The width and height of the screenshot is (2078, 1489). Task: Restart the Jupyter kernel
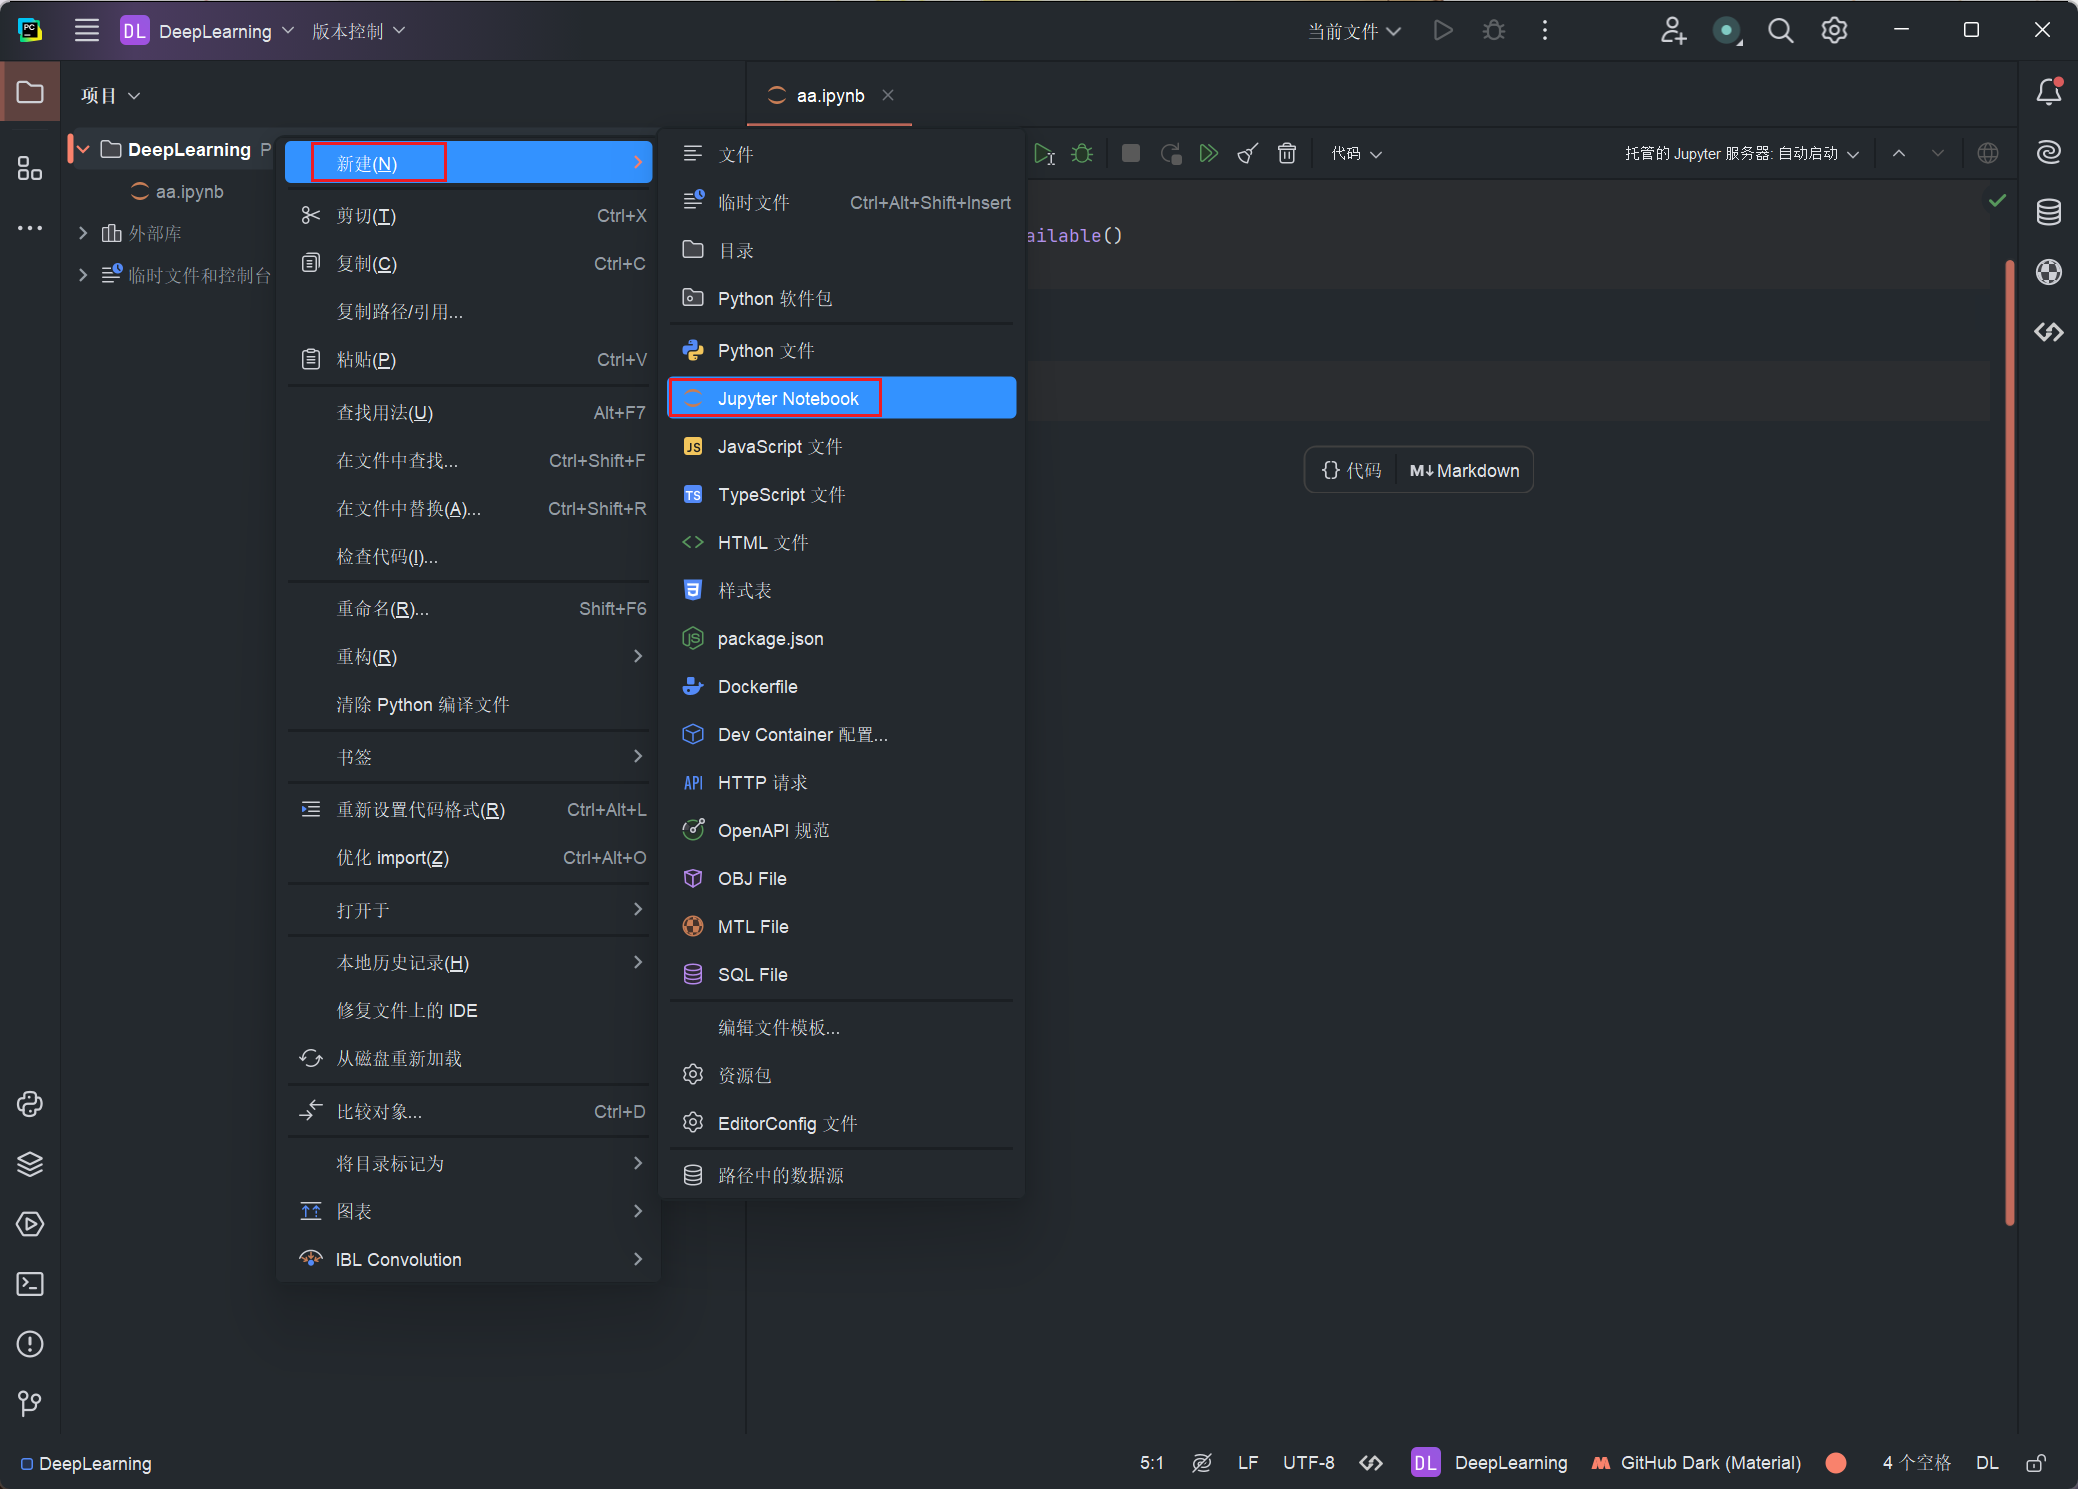pyautogui.click(x=1170, y=154)
